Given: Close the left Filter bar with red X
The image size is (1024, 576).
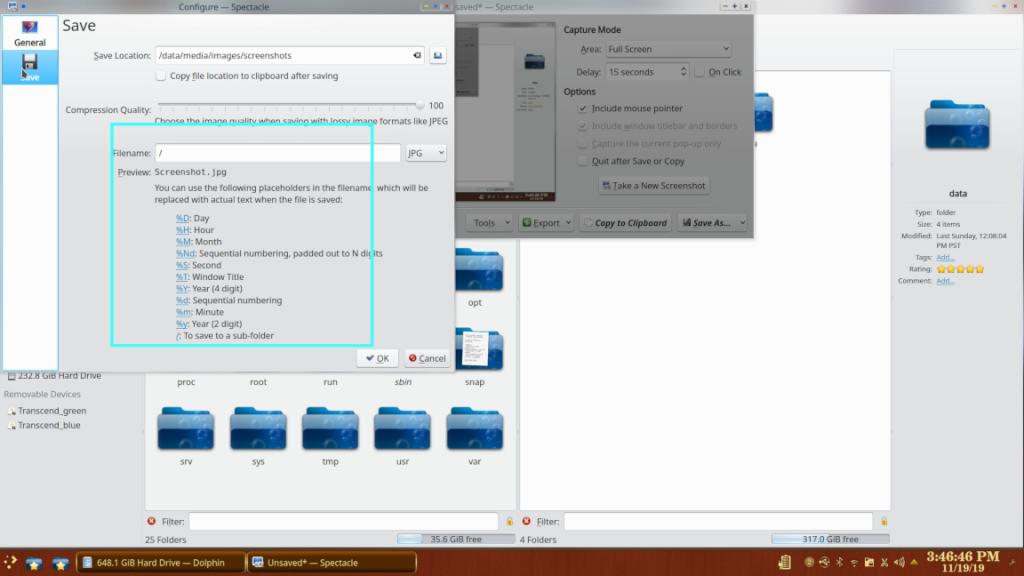Looking at the screenshot, I should pyautogui.click(x=152, y=521).
